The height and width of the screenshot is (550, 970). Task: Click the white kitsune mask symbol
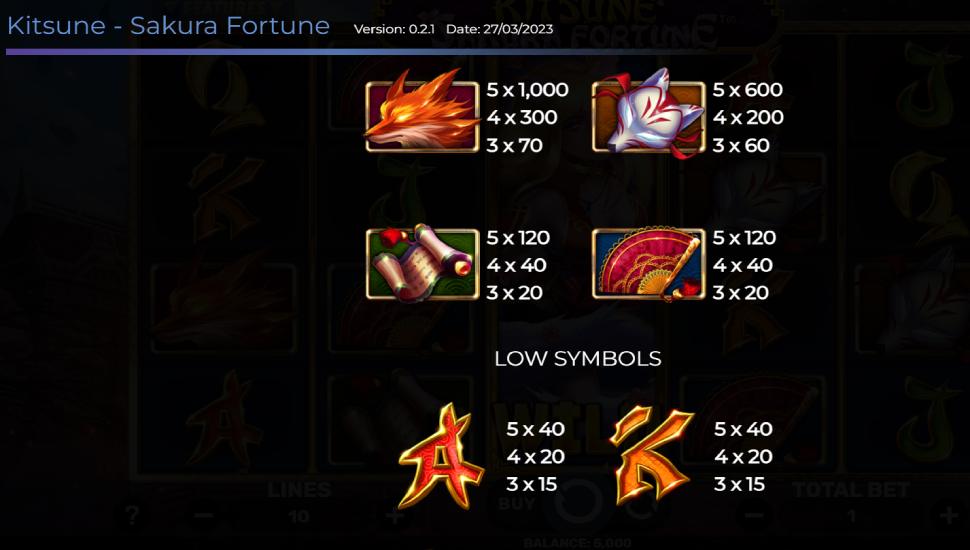coord(649,114)
